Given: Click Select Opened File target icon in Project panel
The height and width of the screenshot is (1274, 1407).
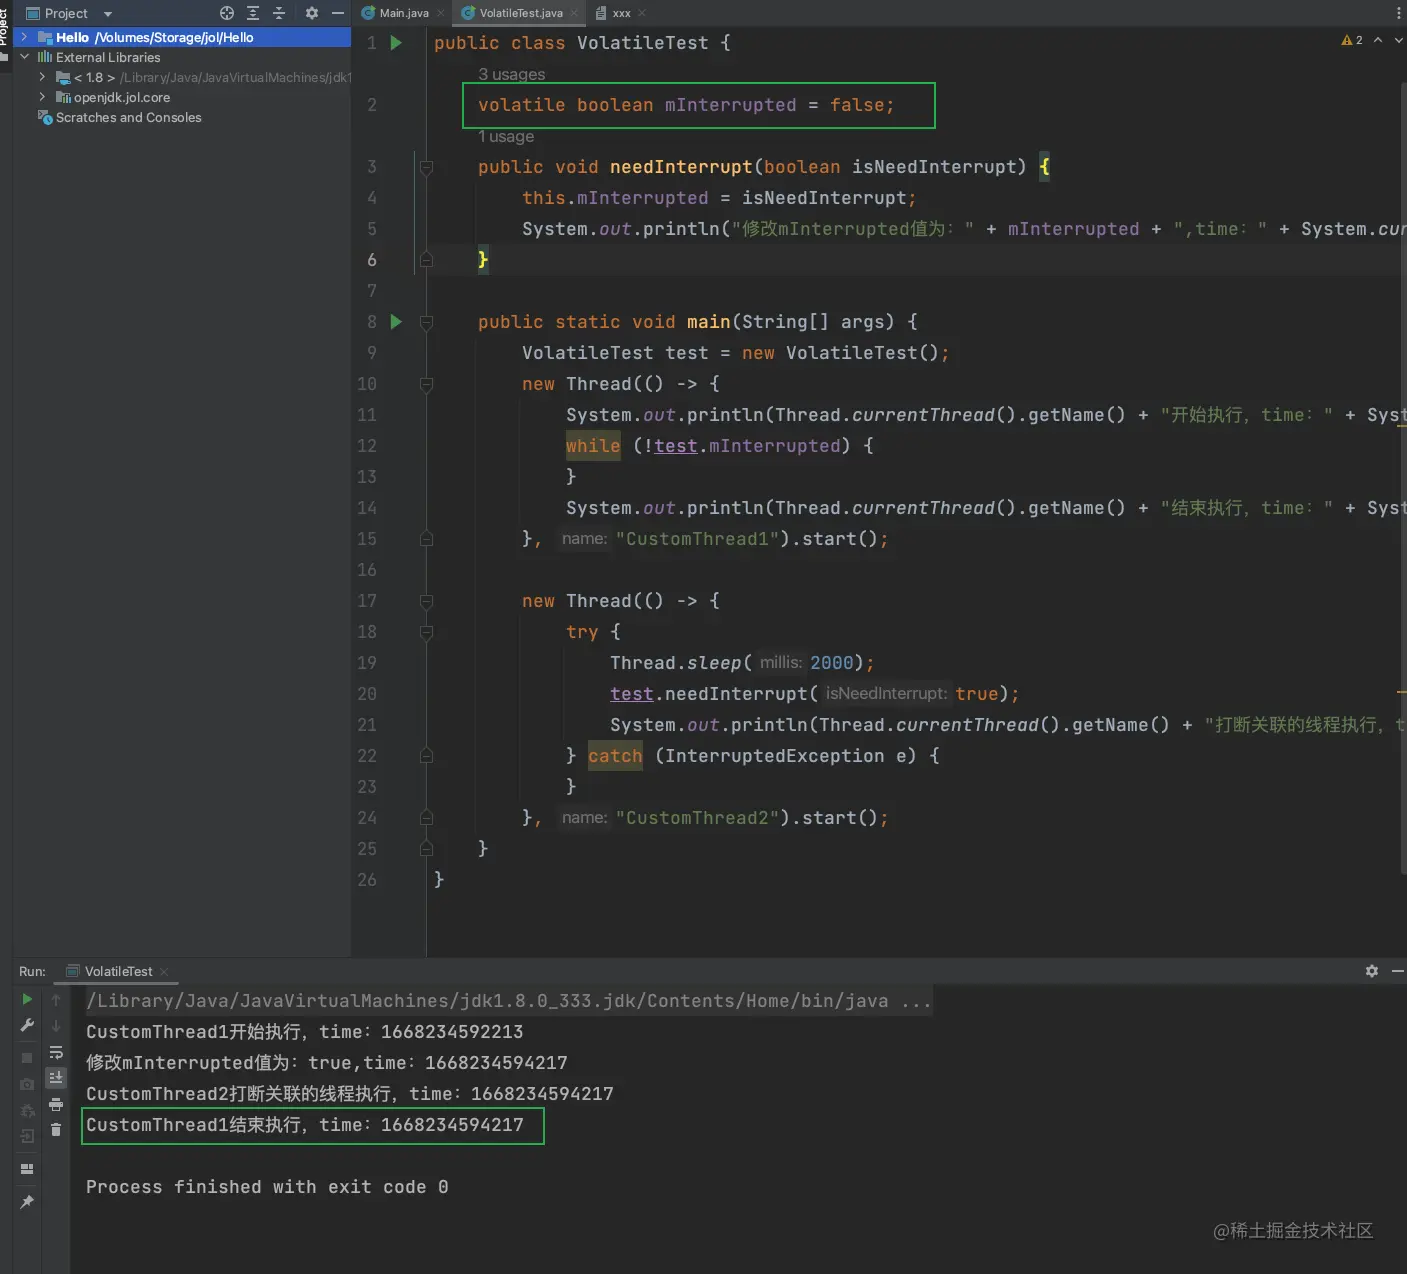Looking at the screenshot, I should click(x=227, y=13).
